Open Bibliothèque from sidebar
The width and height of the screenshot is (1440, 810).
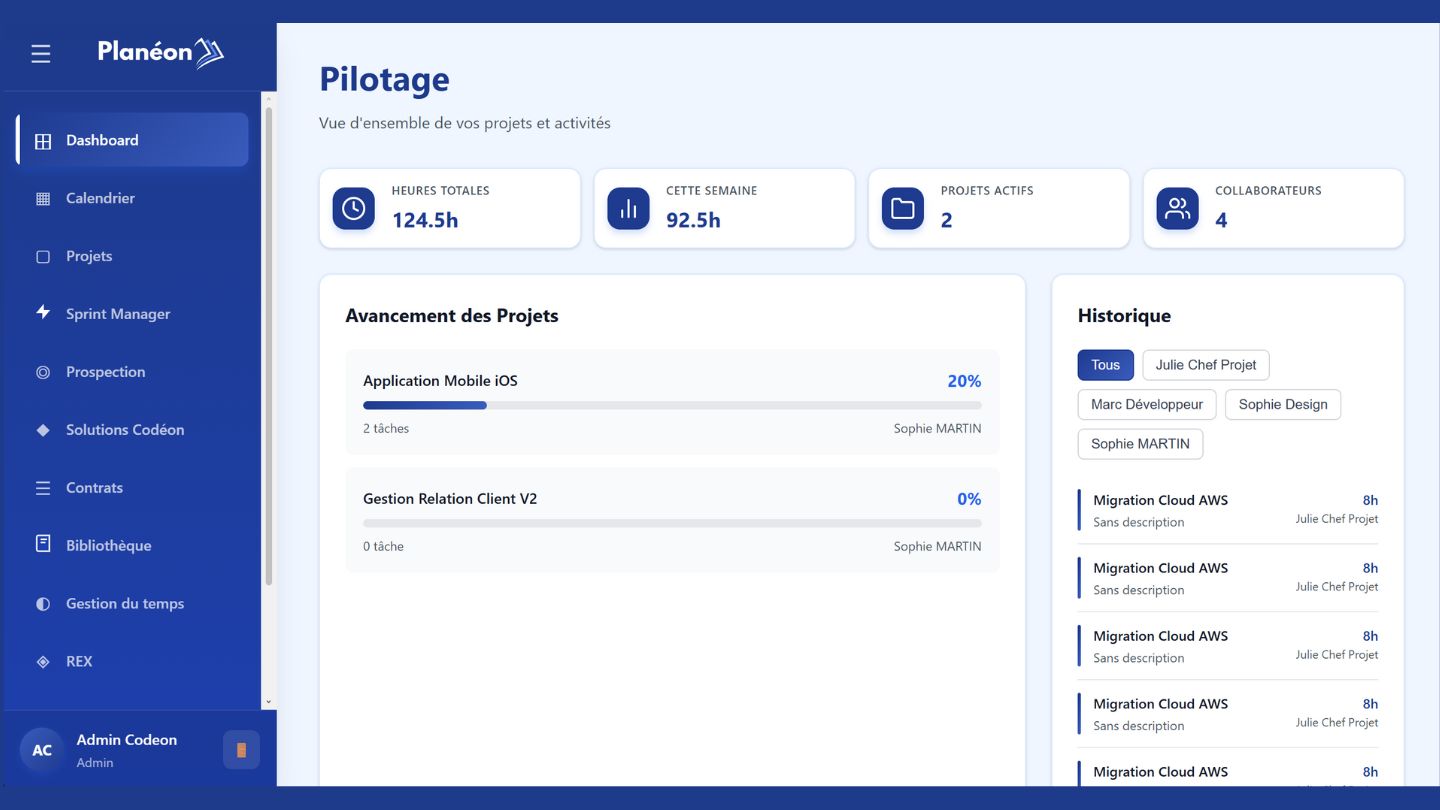point(132,546)
